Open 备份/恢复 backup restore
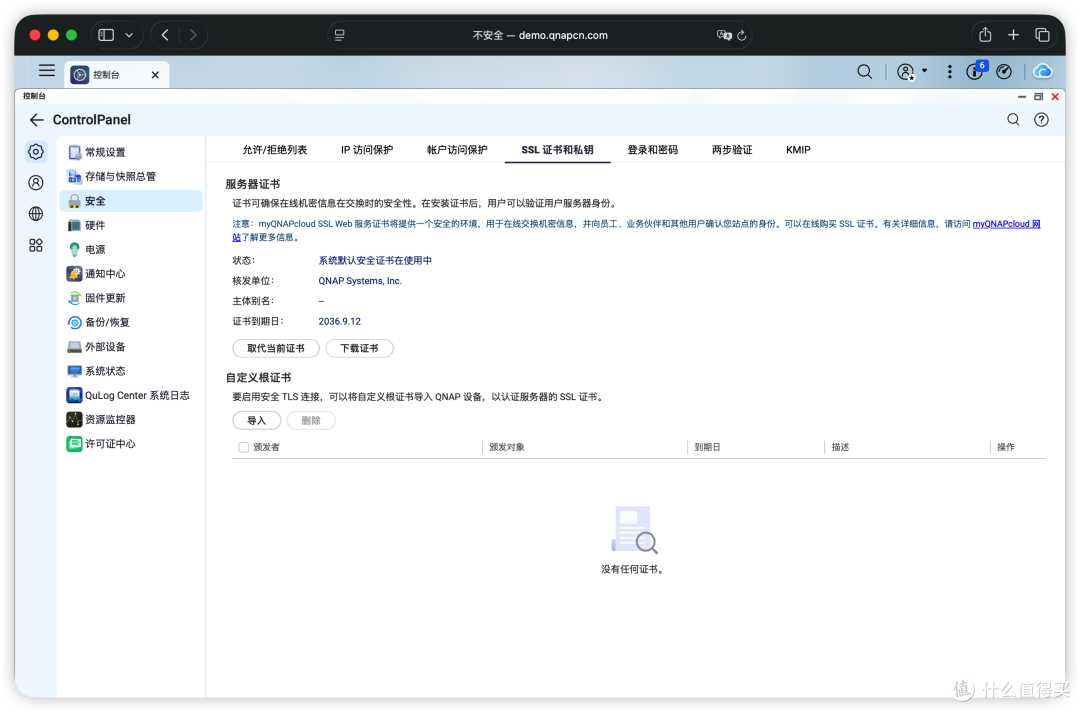The height and width of the screenshot is (712, 1080). tap(131, 322)
